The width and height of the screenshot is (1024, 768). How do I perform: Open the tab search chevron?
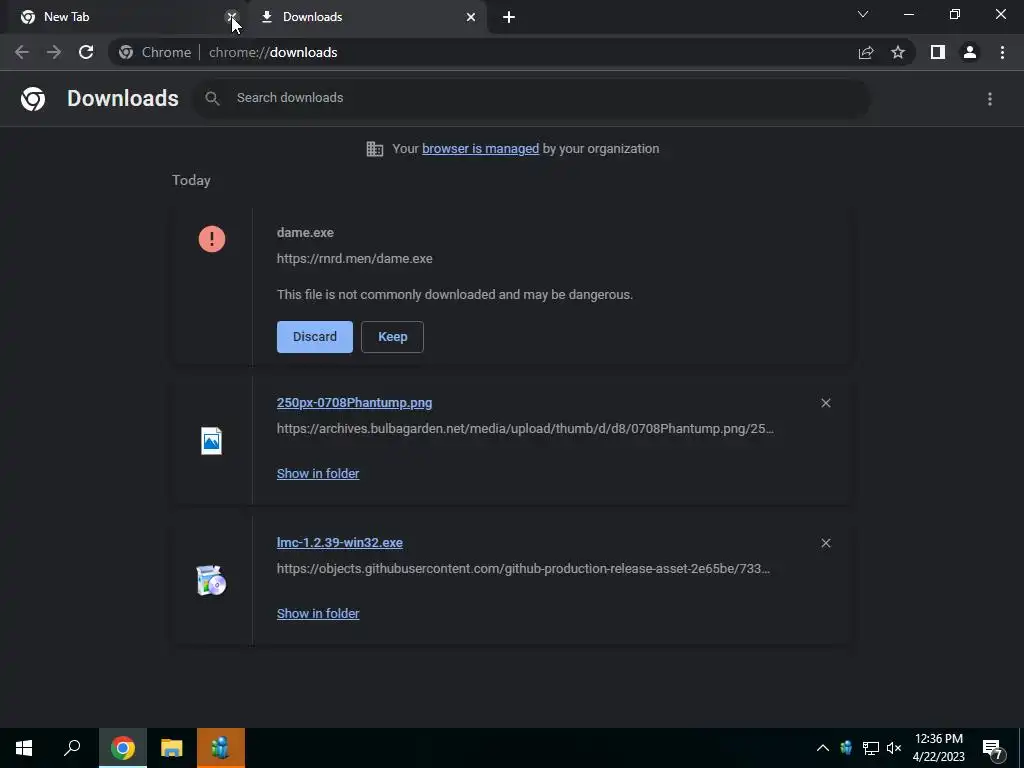[863, 14]
